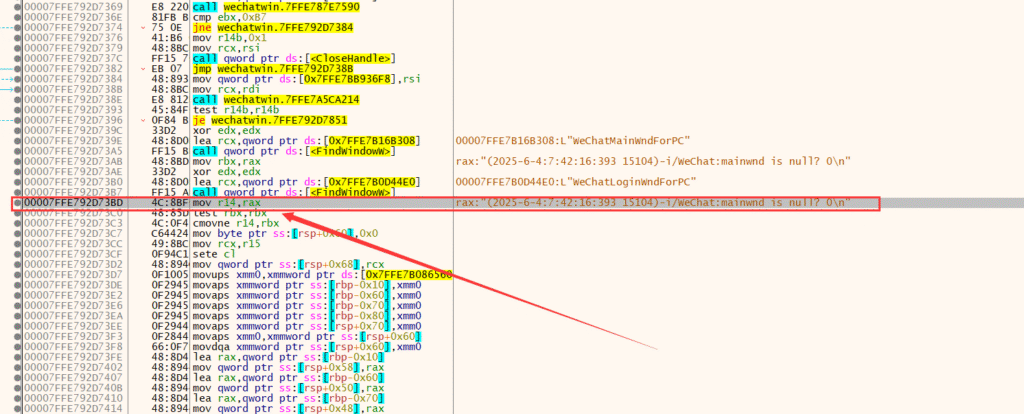Select address 00007FFE792D7369 in disassembly
1024x414 pixels.
(x=72, y=6)
